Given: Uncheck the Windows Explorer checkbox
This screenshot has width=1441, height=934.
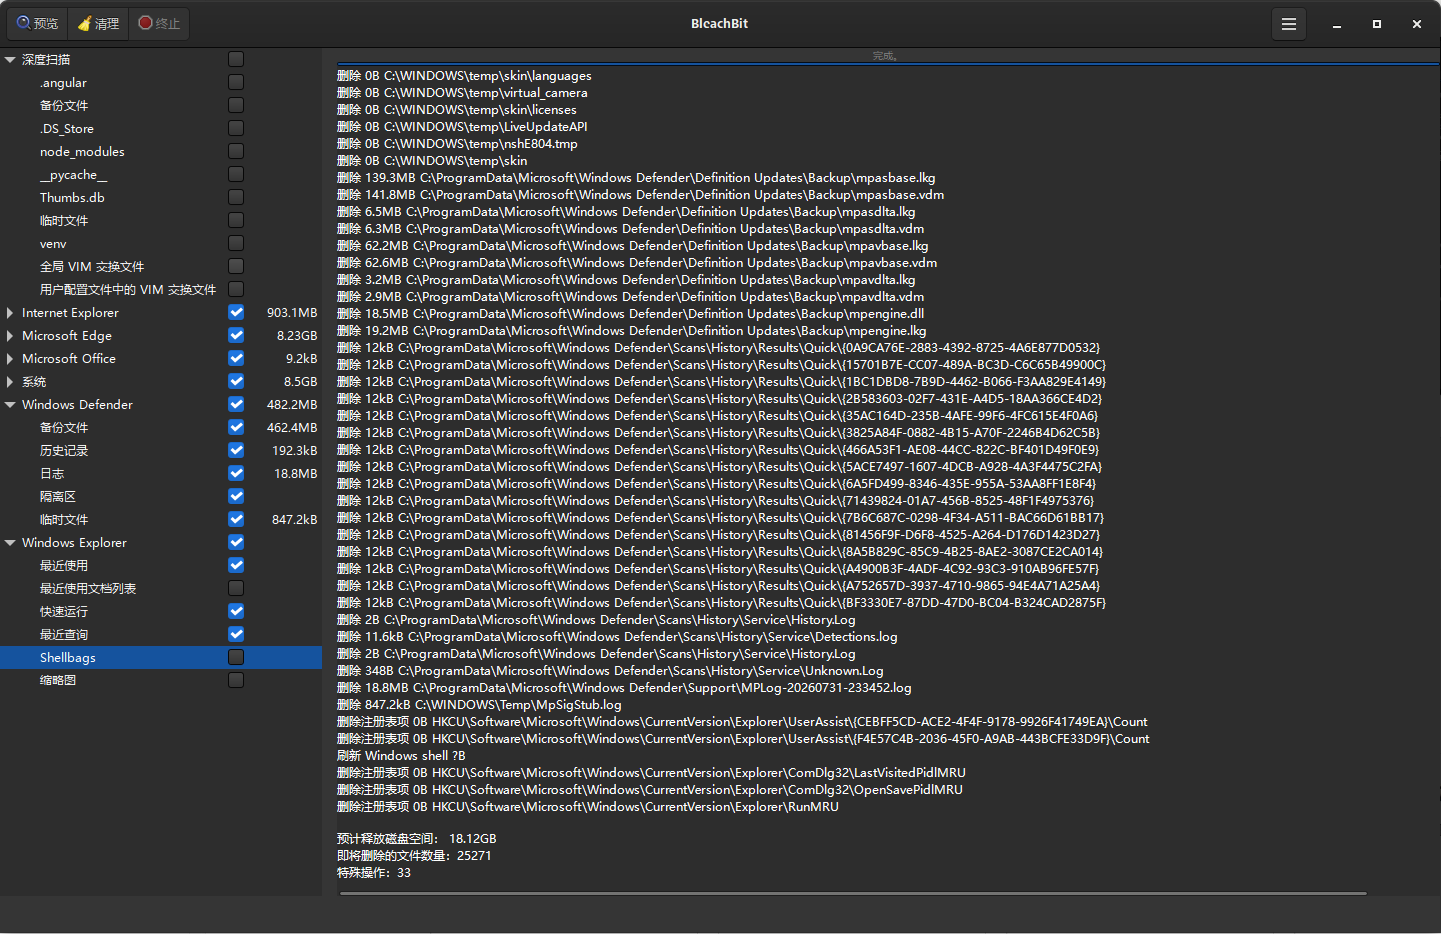Looking at the screenshot, I should (236, 542).
